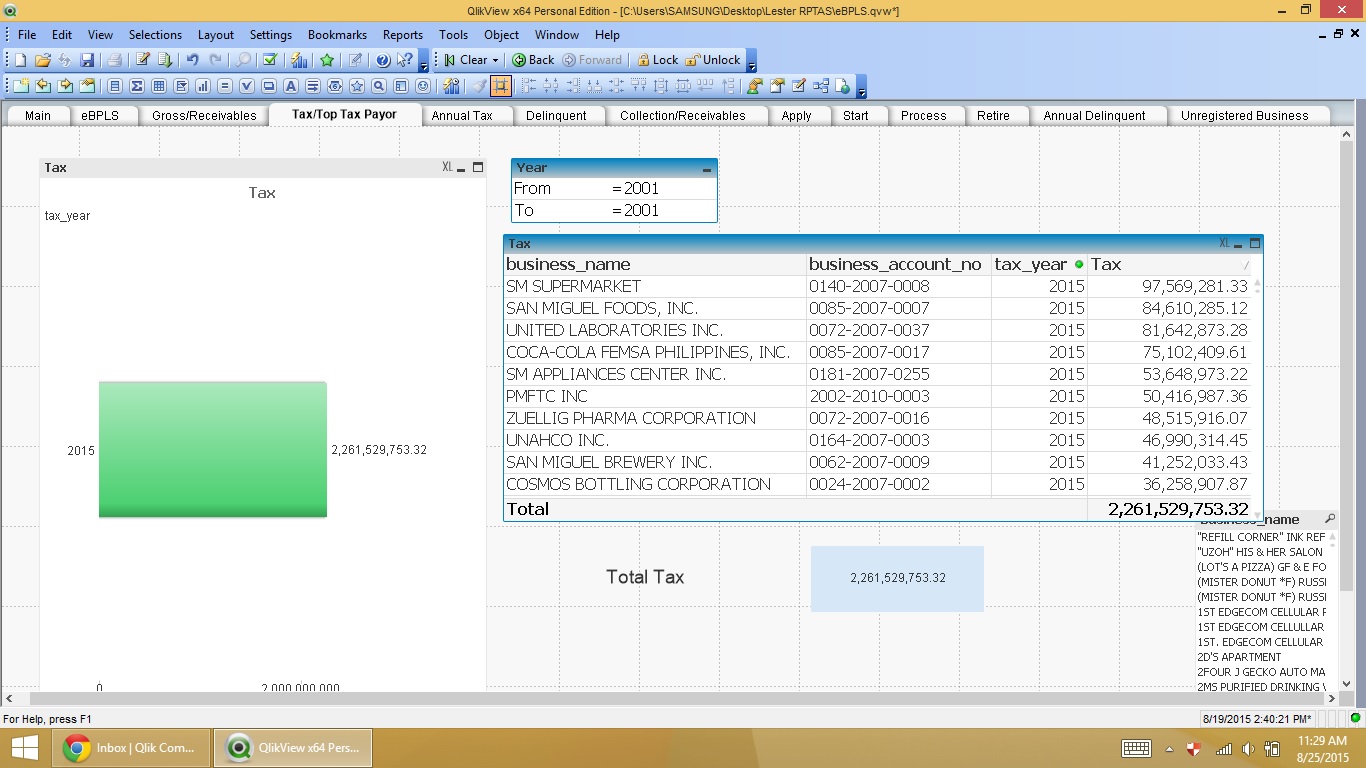Open the Table Viewer icon
1366x768 pixels.
(821, 86)
